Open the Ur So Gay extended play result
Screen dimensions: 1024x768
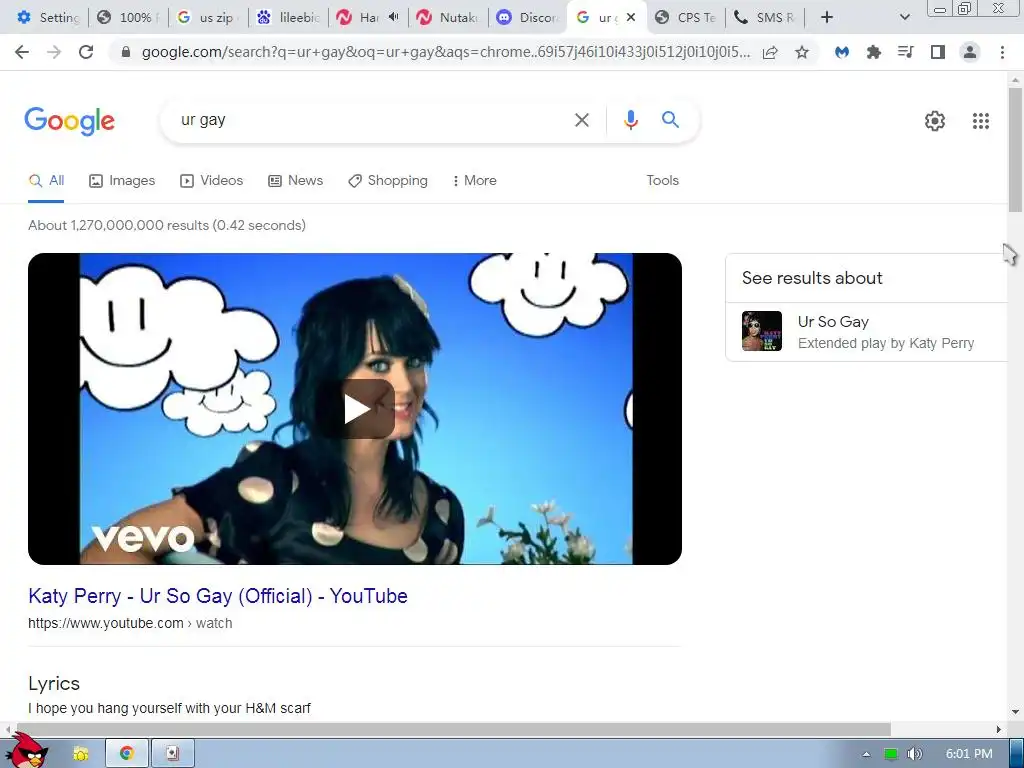pyautogui.click(x=867, y=331)
